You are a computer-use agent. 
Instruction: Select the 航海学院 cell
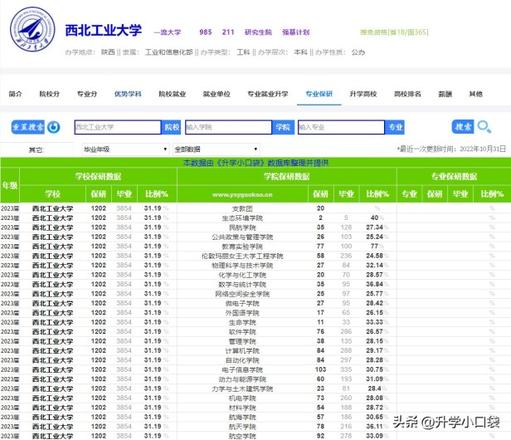tap(242, 417)
